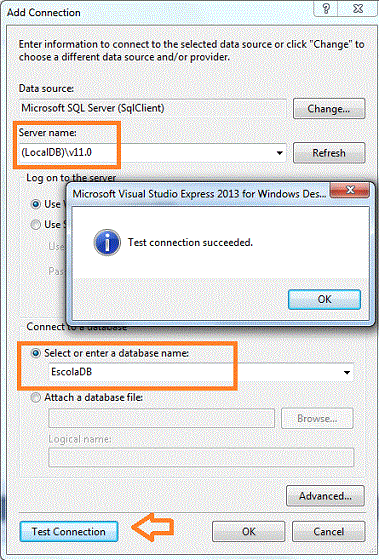Viewport: 379px width, 560px height.
Task: Open the database name dropdown arrow
Action: pos(346,372)
